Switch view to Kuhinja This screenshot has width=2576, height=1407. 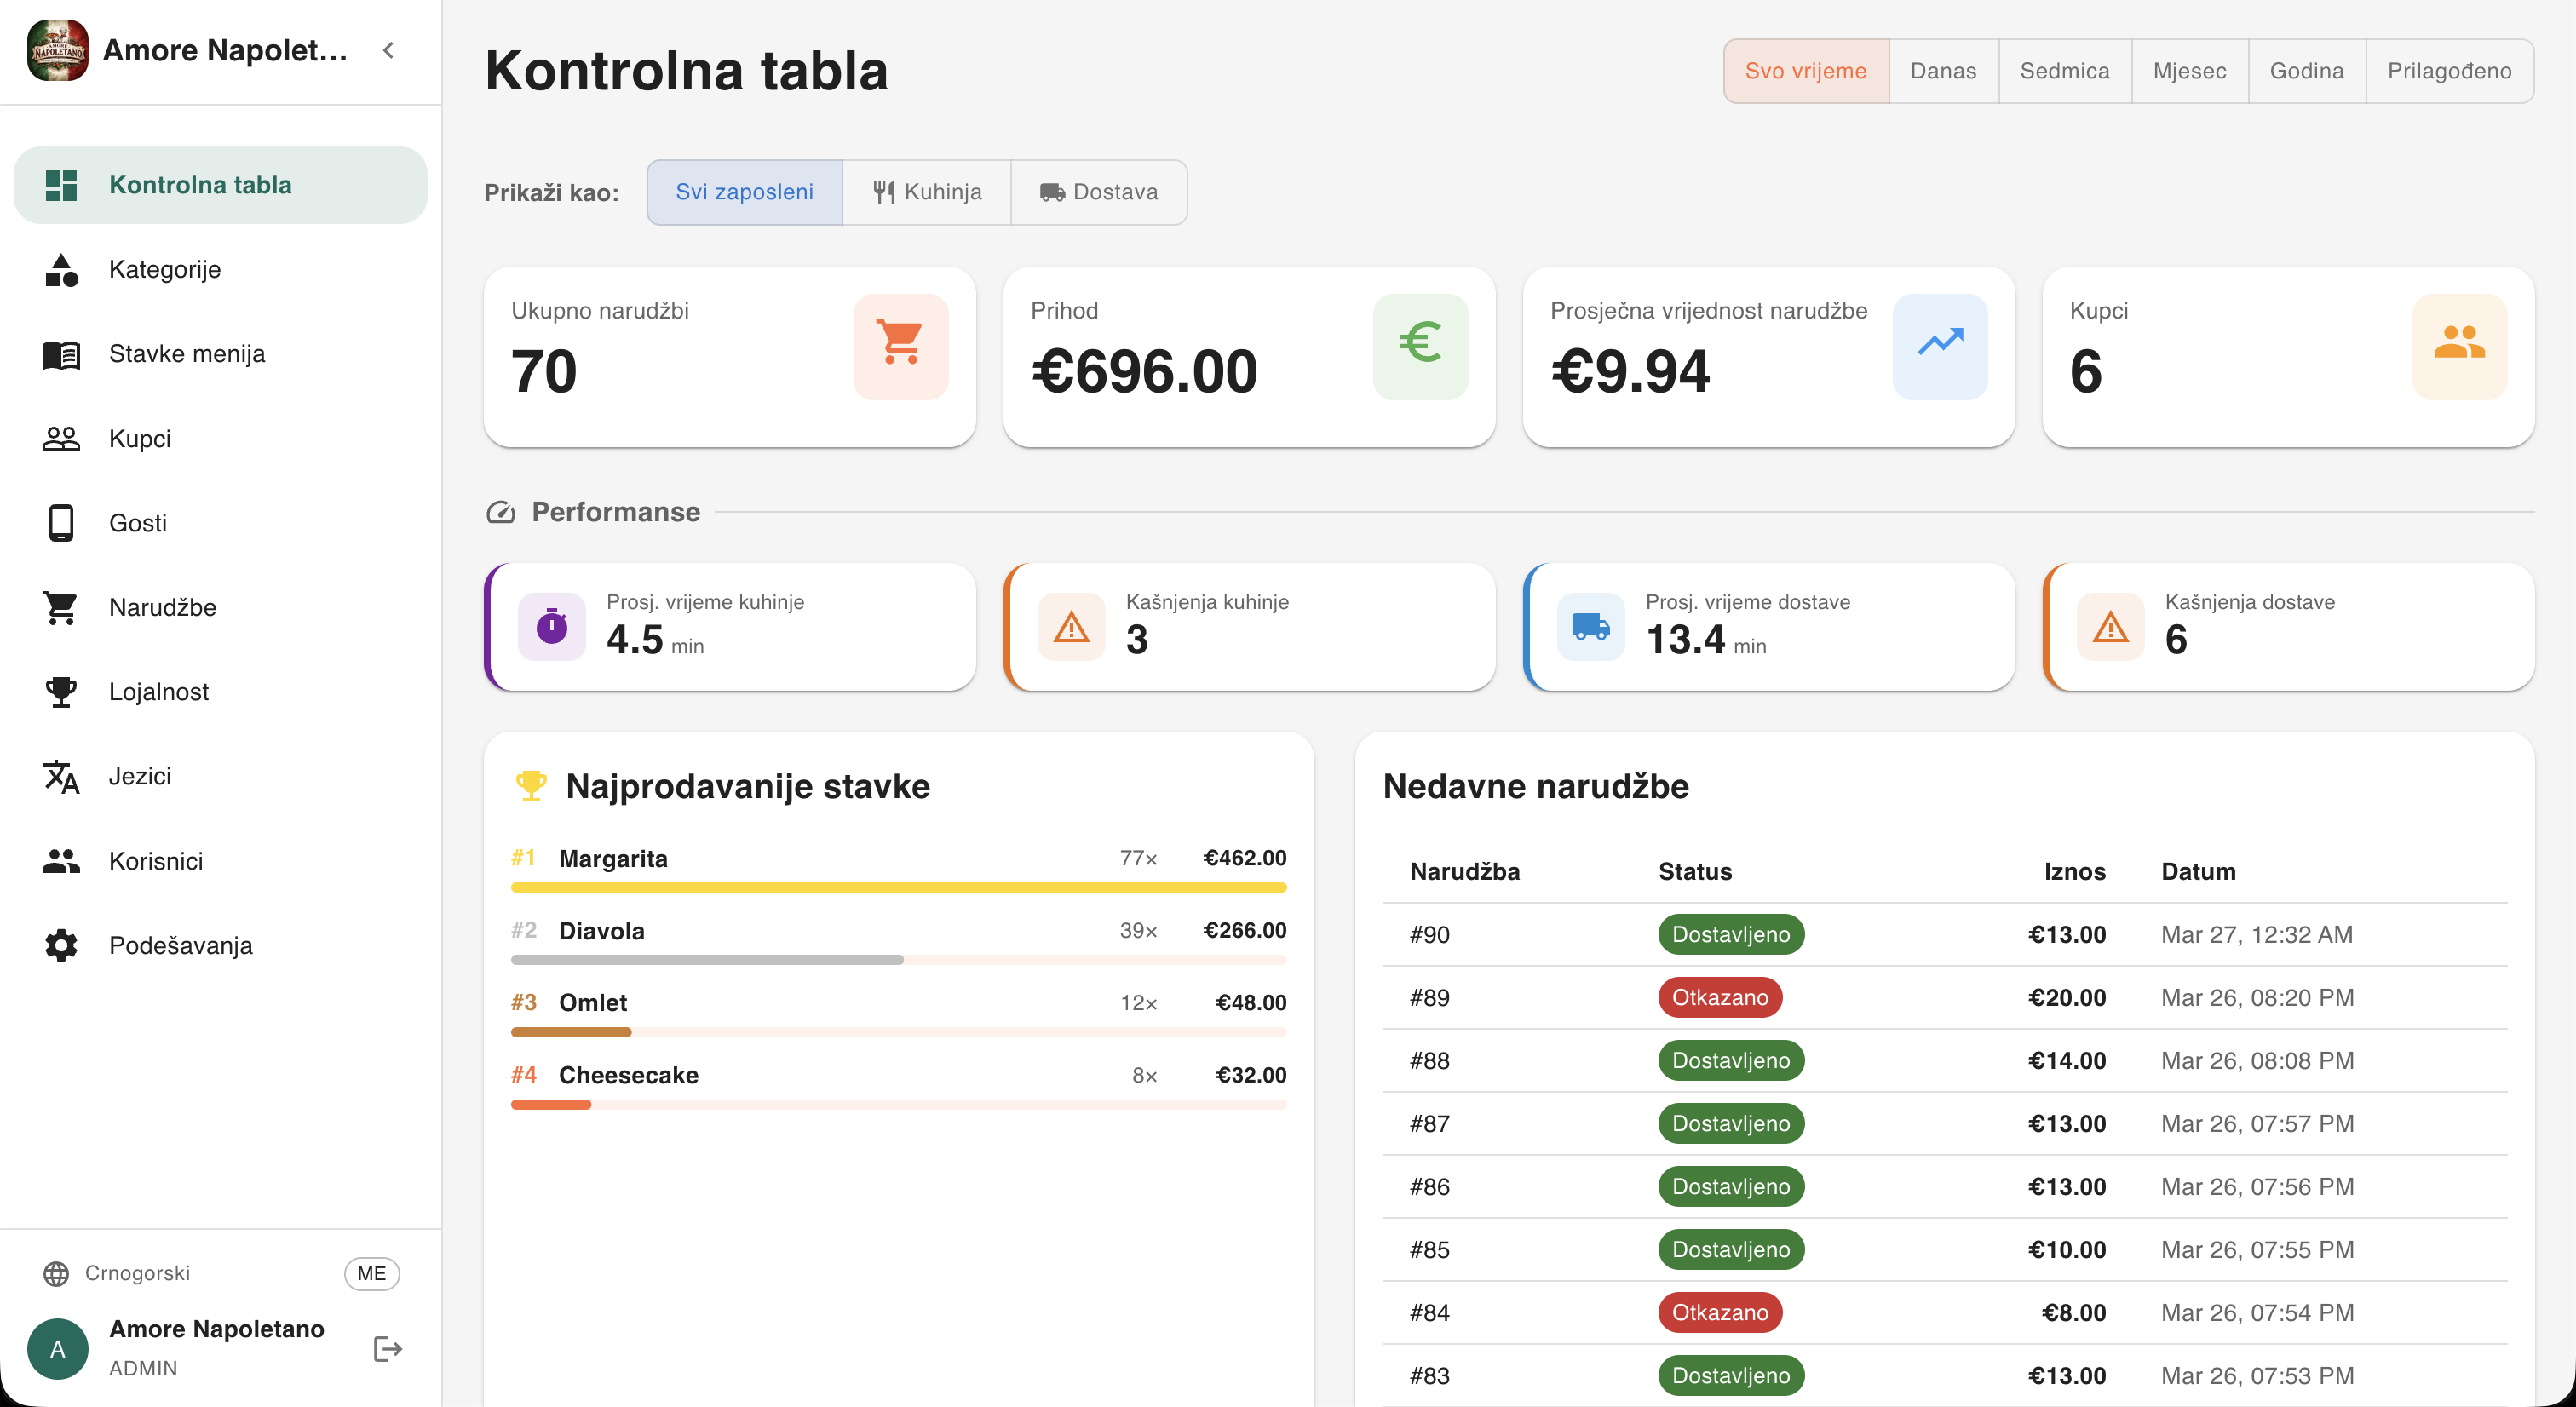[x=927, y=192]
